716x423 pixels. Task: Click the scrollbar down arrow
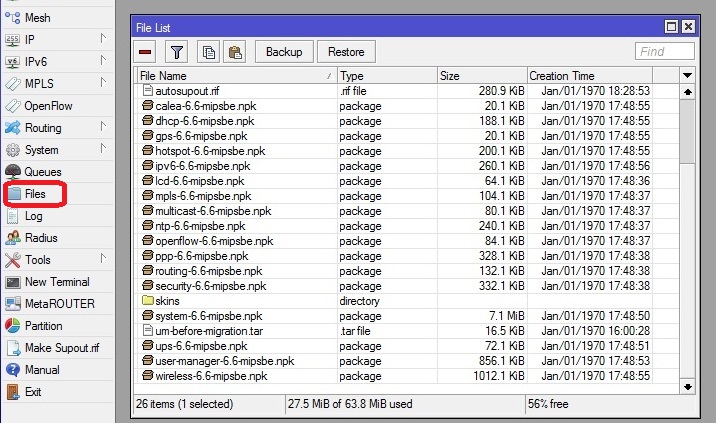tap(687, 385)
